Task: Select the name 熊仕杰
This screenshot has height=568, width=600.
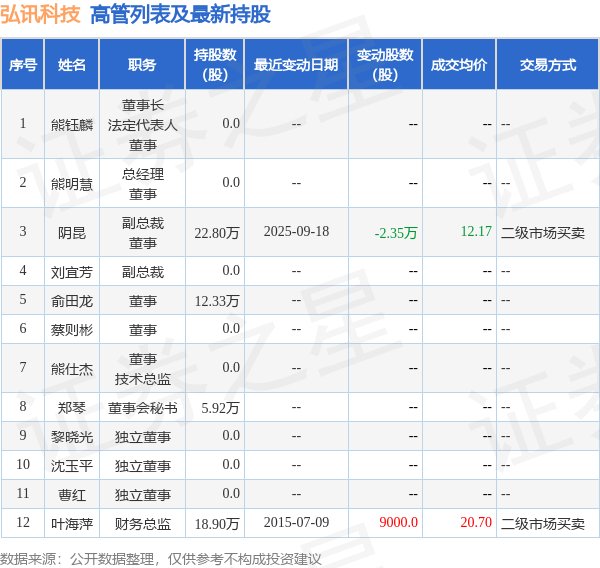Action: (x=72, y=369)
